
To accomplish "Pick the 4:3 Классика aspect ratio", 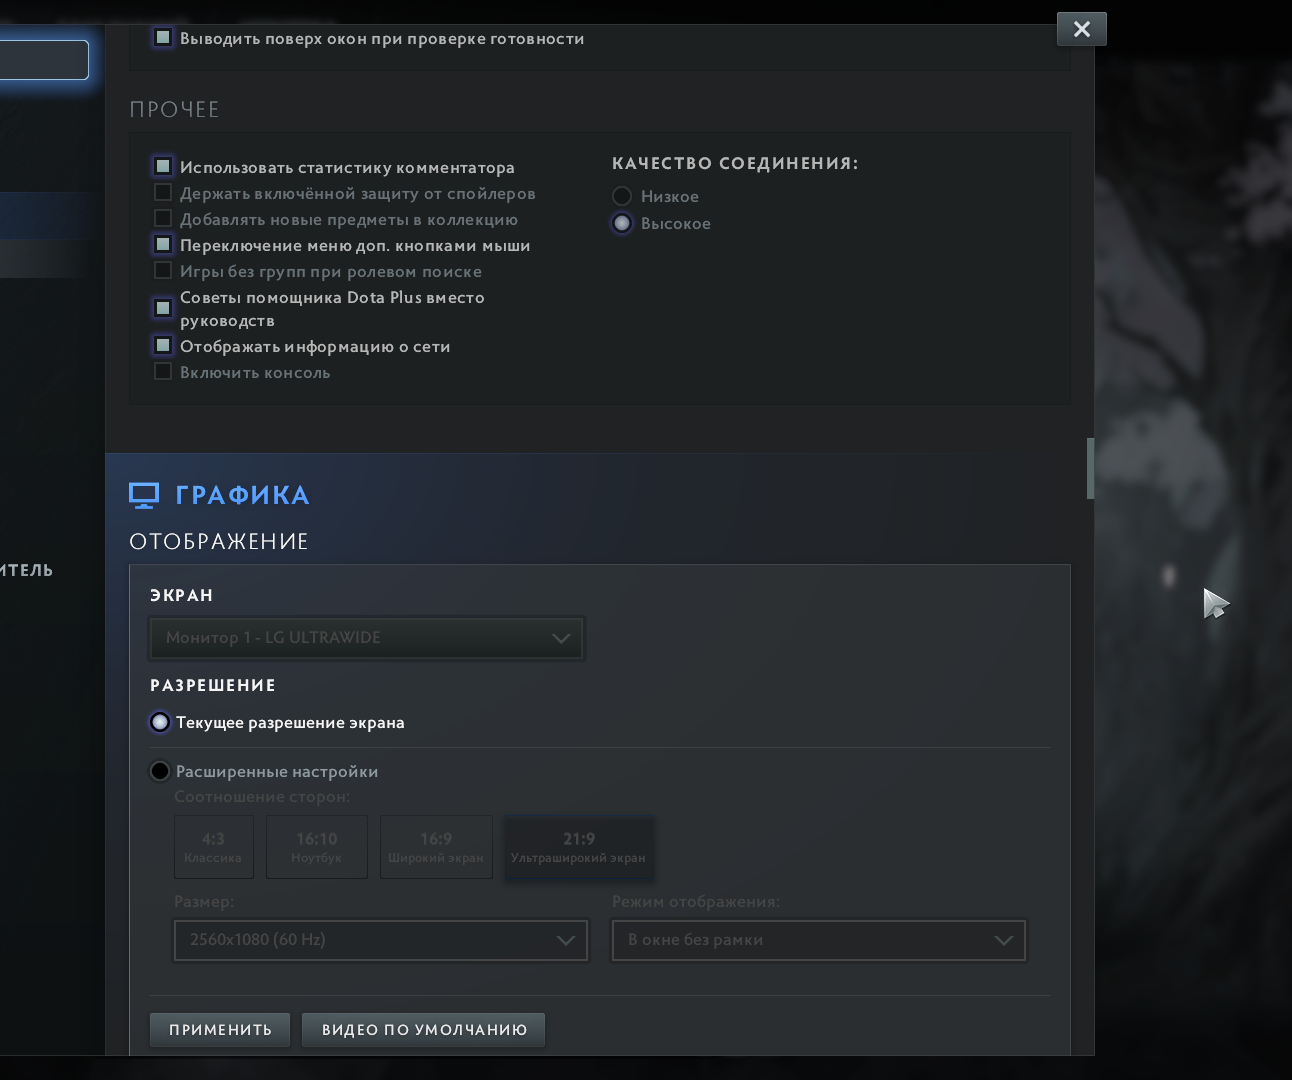I will [x=214, y=847].
